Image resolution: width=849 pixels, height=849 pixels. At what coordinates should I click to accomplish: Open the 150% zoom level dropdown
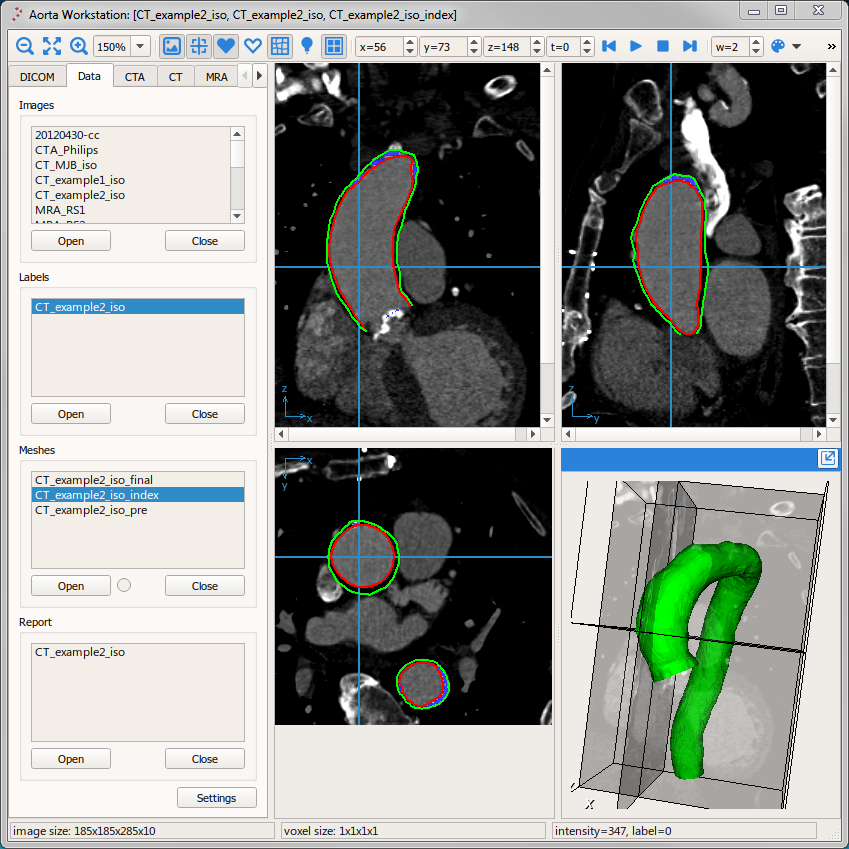[x=139, y=46]
